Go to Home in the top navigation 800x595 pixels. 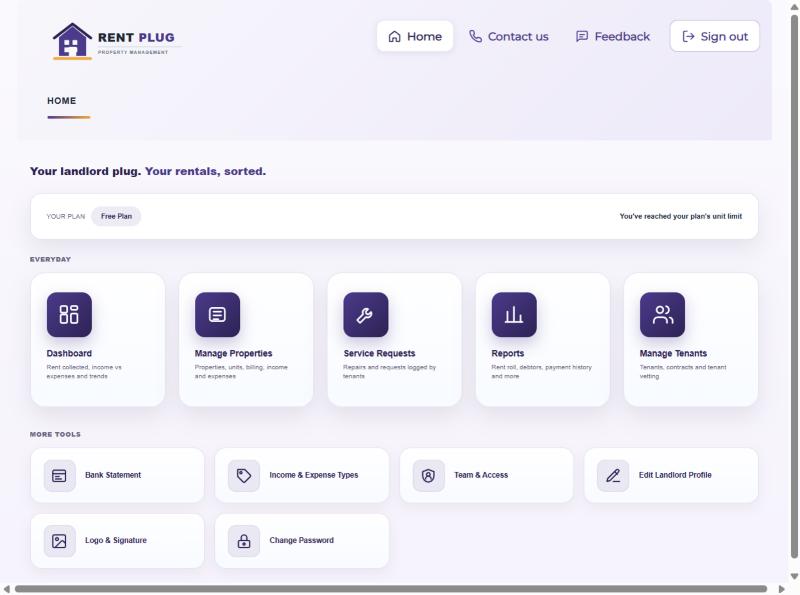(x=415, y=36)
